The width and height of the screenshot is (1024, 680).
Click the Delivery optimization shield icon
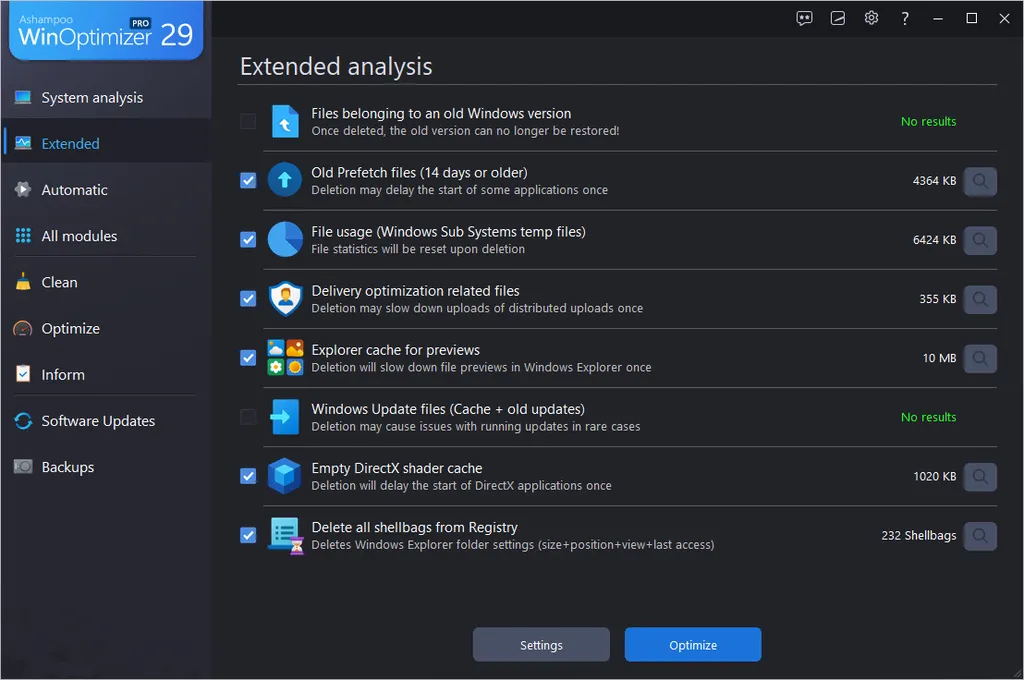pyautogui.click(x=285, y=299)
